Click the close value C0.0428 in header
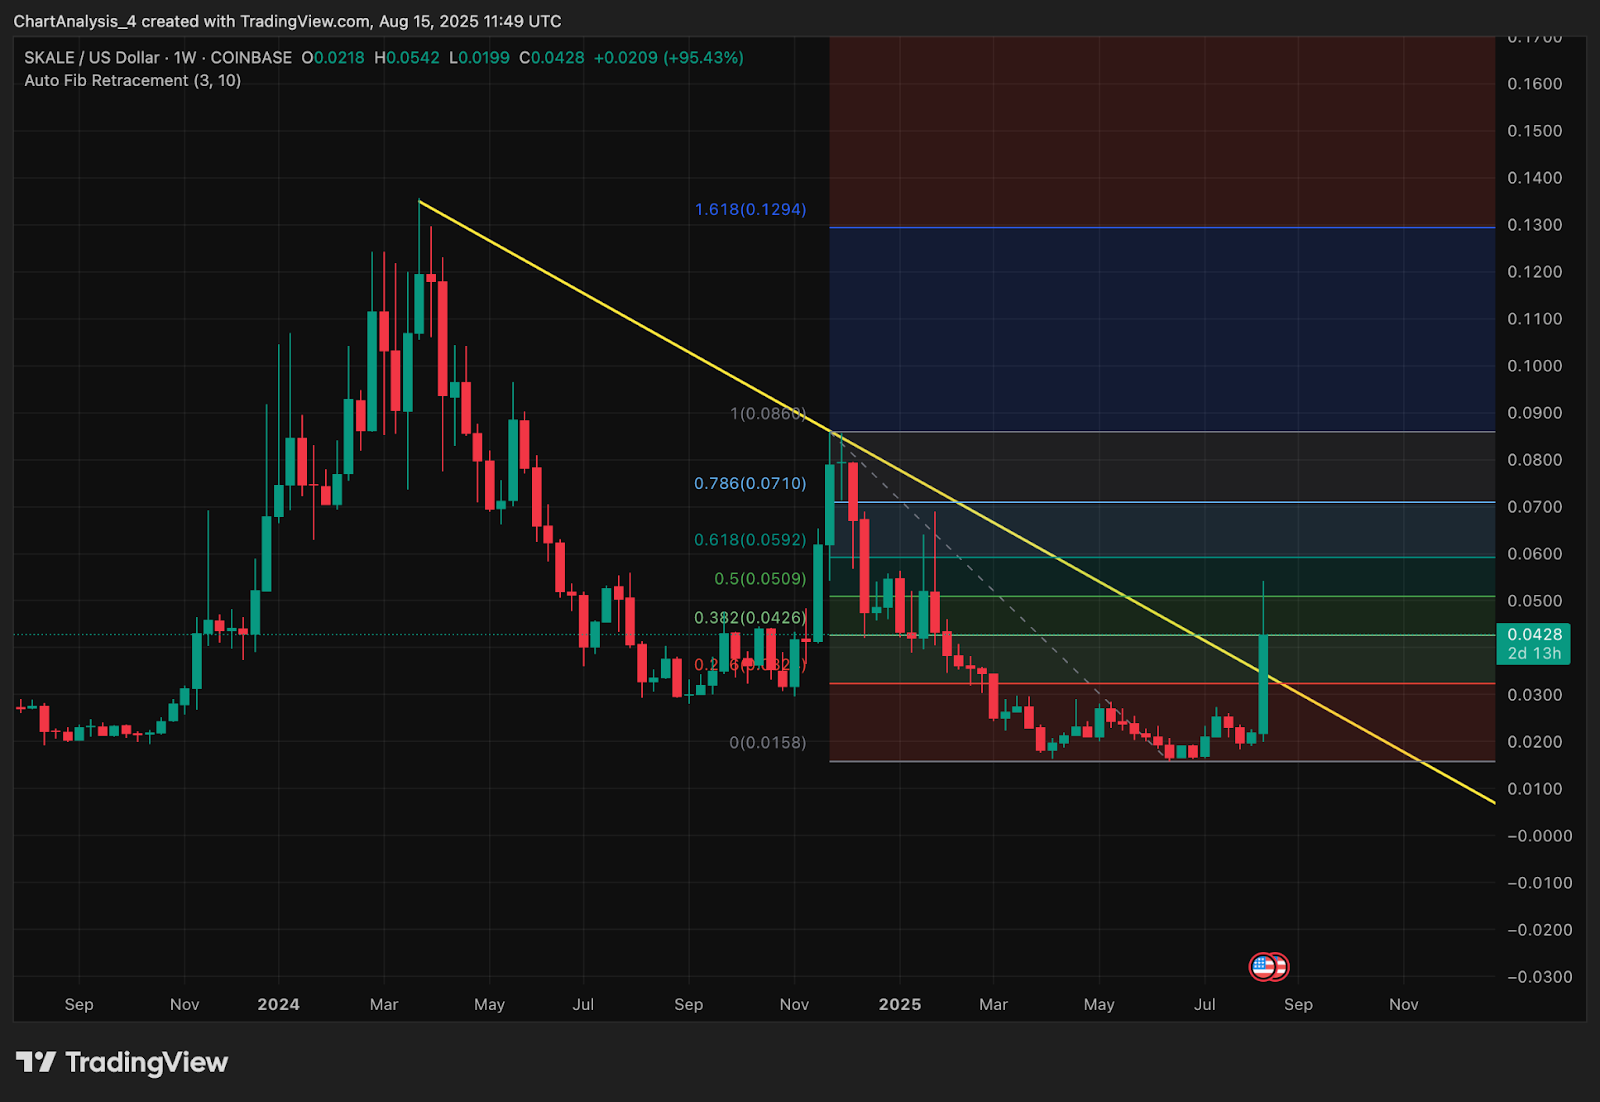This screenshot has width=1600, height=1102. (552, 58)
